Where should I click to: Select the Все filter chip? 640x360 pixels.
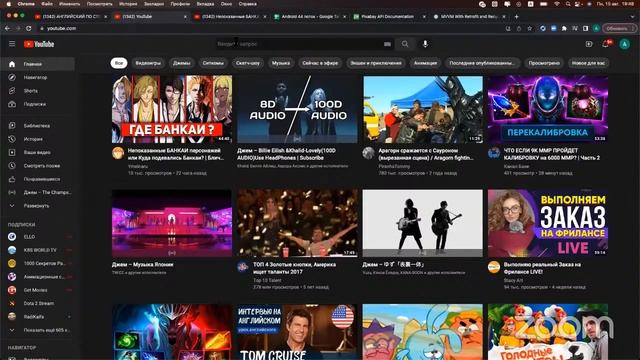119,63
